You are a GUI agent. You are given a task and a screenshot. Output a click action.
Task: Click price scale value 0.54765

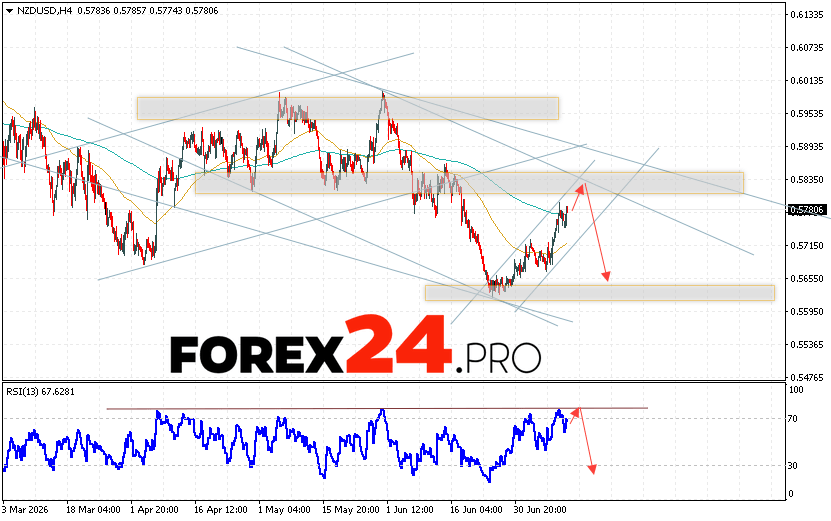pos(807,377)
